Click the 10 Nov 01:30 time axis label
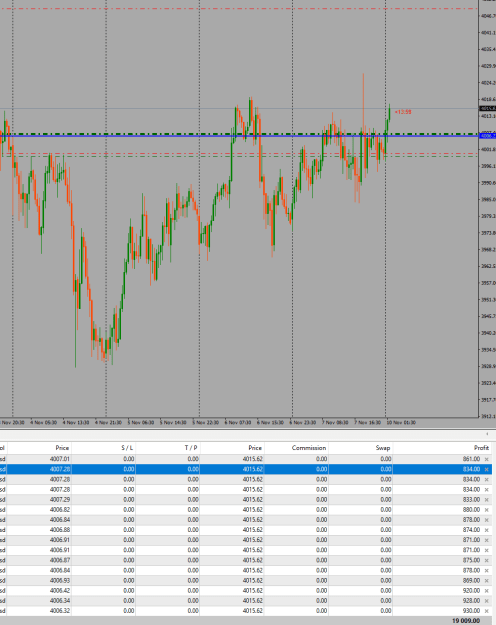Image resolution: width=496 pixels, height=625 pixels. [401, 423]
